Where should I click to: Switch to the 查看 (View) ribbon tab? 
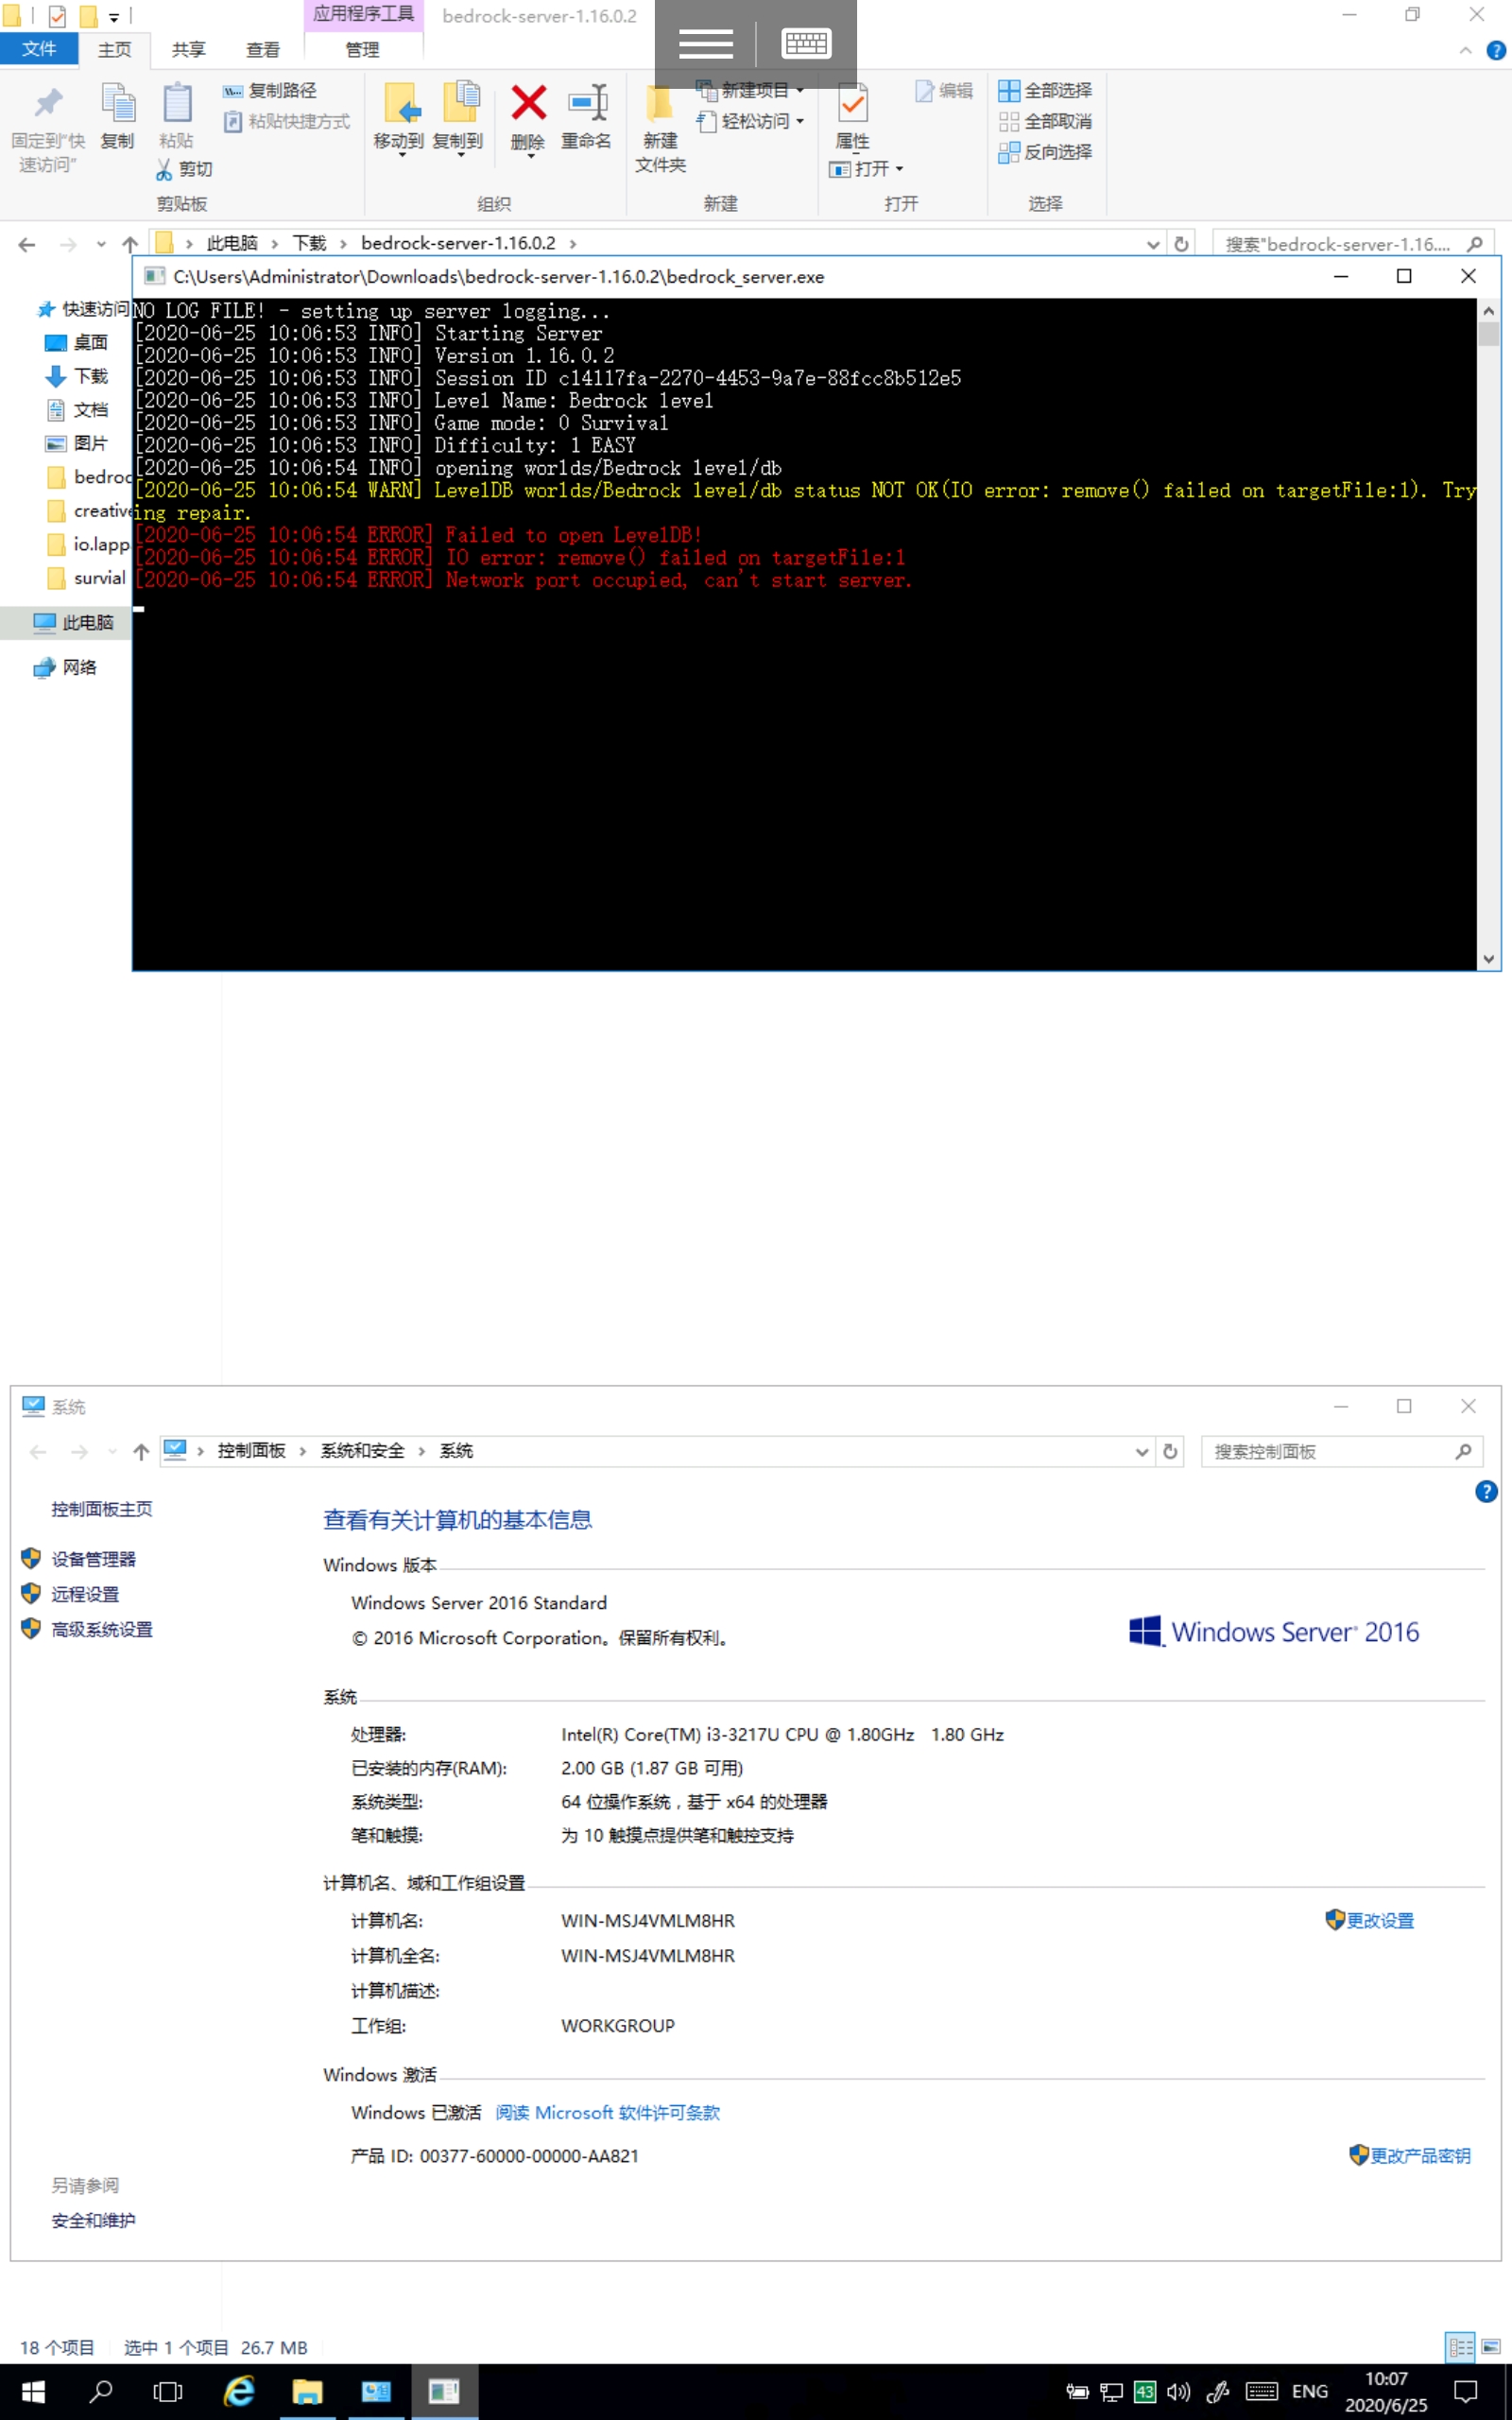pos(263,50)
